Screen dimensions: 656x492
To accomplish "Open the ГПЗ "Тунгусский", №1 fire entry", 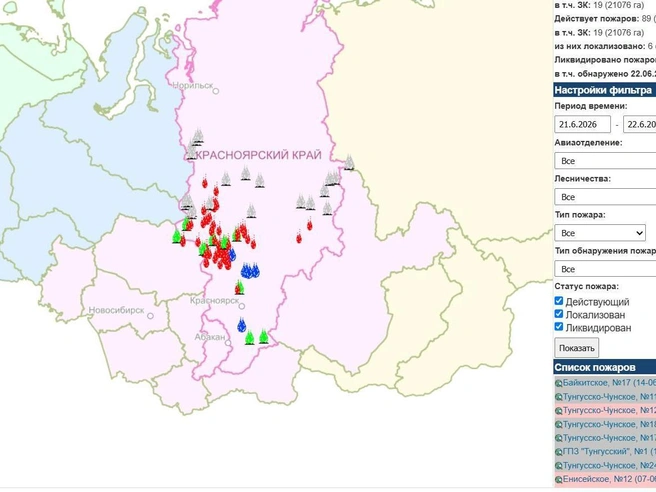I will (609, 452).
